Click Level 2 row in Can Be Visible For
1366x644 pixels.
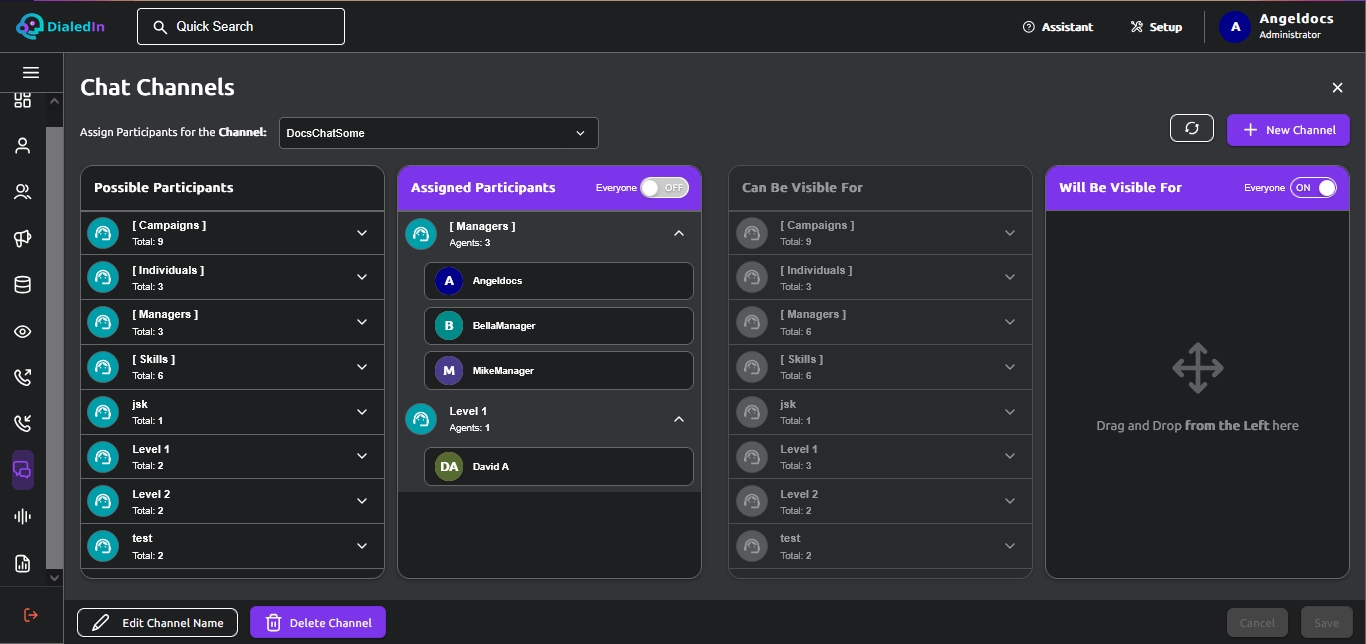click(x=881, y=502)
